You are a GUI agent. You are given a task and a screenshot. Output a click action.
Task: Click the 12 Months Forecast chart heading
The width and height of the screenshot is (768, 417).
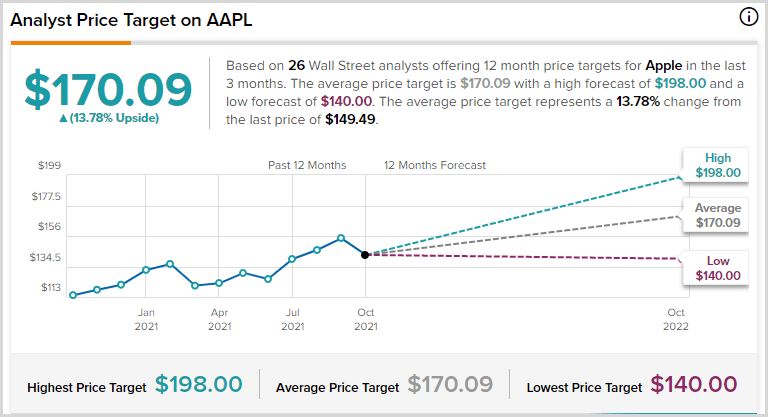pos(435,165)
